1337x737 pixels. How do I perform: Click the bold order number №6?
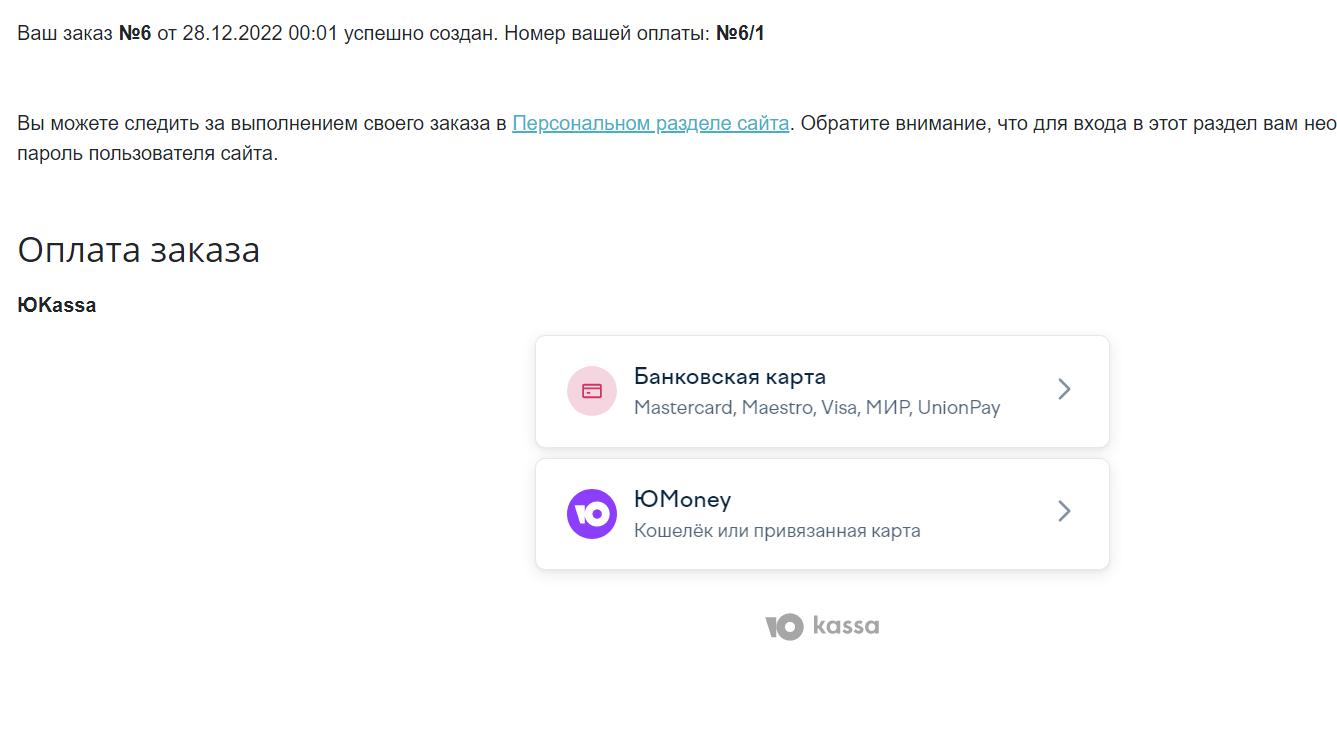coord(135,34)
